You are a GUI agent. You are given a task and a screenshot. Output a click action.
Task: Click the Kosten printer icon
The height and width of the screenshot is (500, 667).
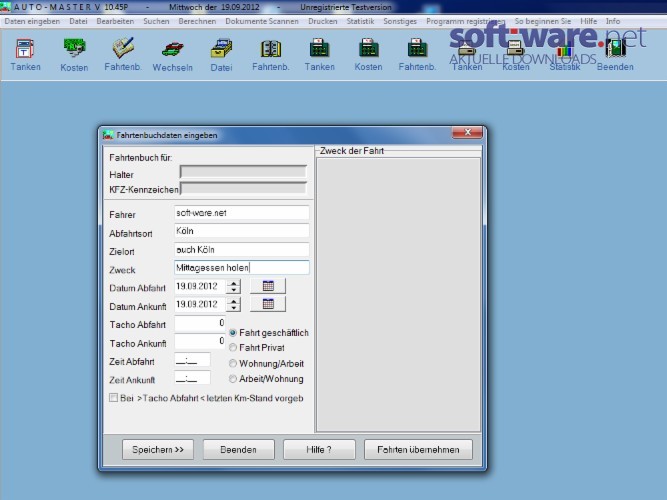point(516,48)
